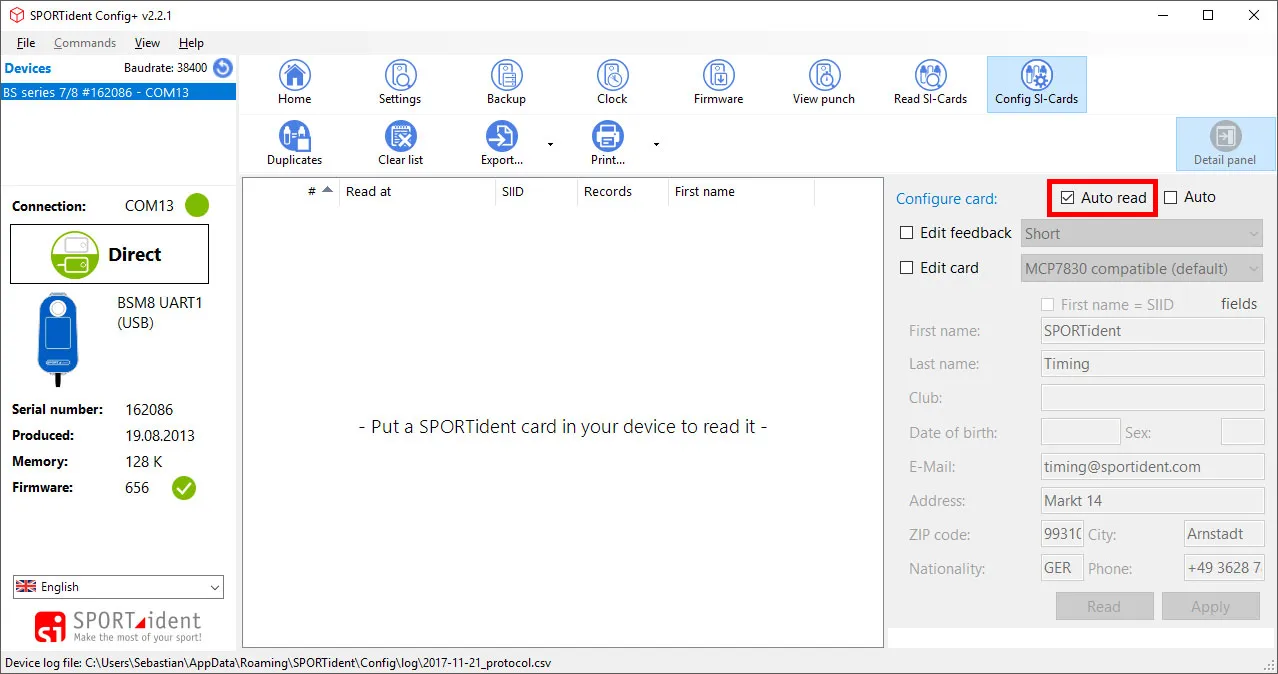Click the green firmware checkmark icon
The height and width of the screenshot is (674, 1278).
tap(184, 488)
